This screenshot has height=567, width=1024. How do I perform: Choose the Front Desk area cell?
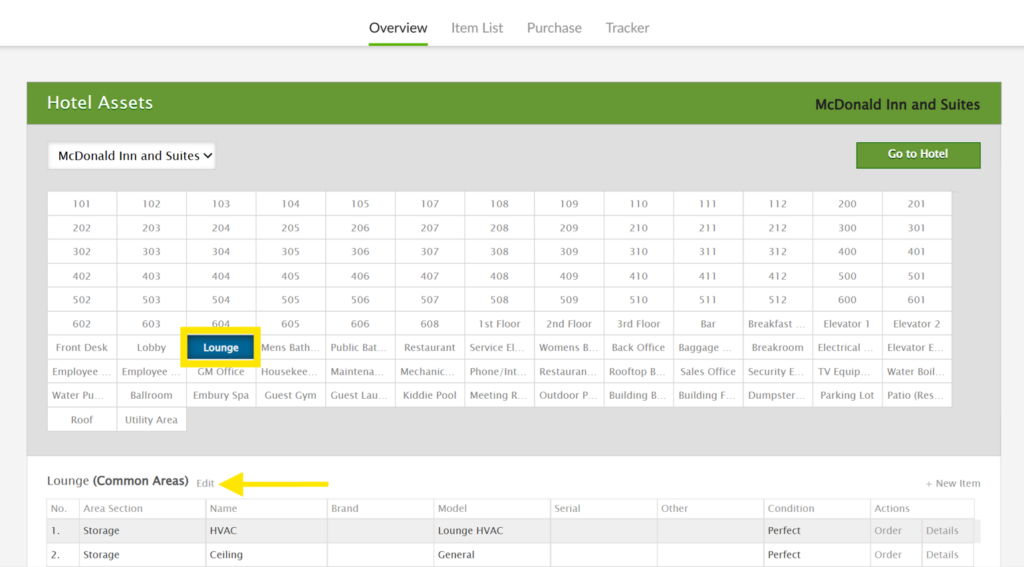82,348
